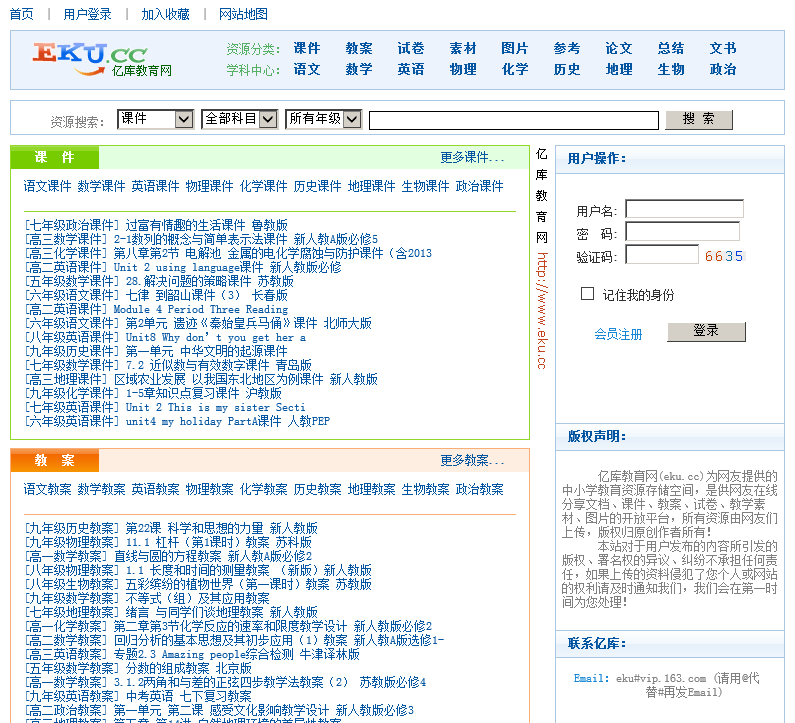The image size is (795, 723).
Task: Open the 英语课件 link
Action: (x=155, y=186)
